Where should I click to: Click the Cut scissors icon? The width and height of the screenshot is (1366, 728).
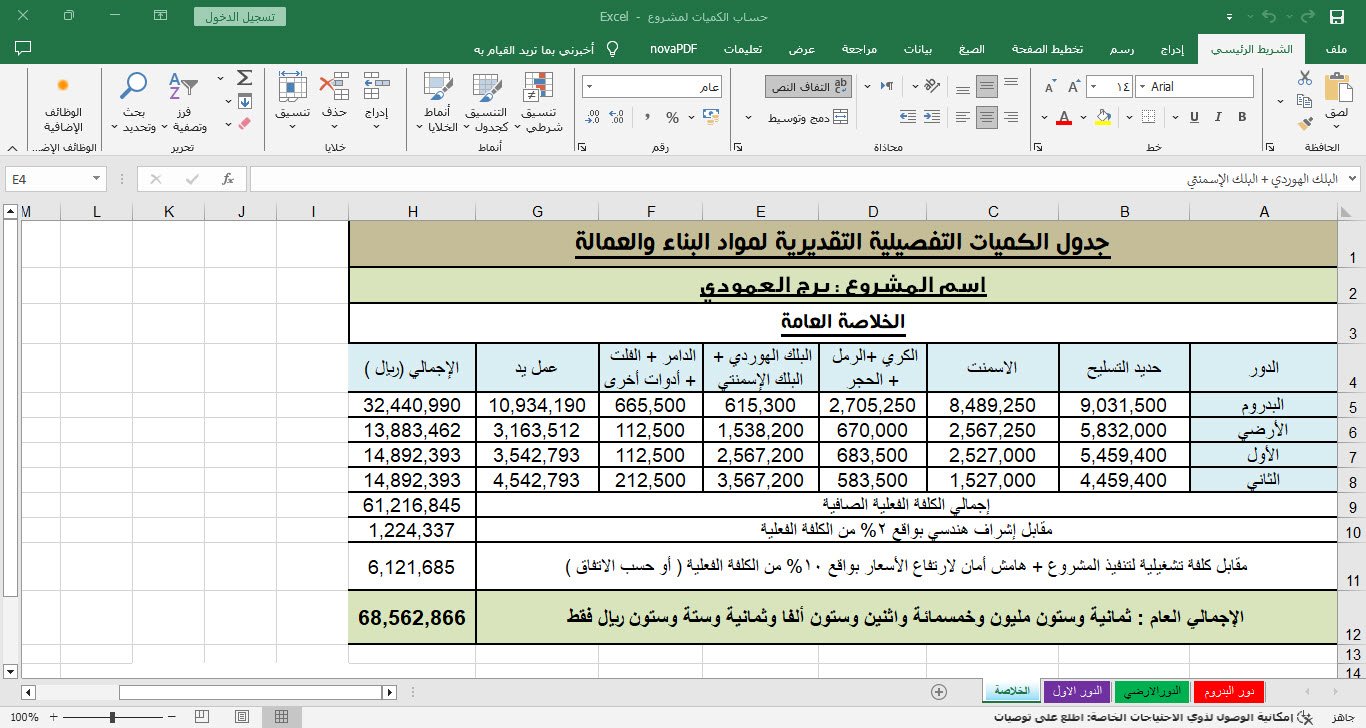(x=1305, y=77)
